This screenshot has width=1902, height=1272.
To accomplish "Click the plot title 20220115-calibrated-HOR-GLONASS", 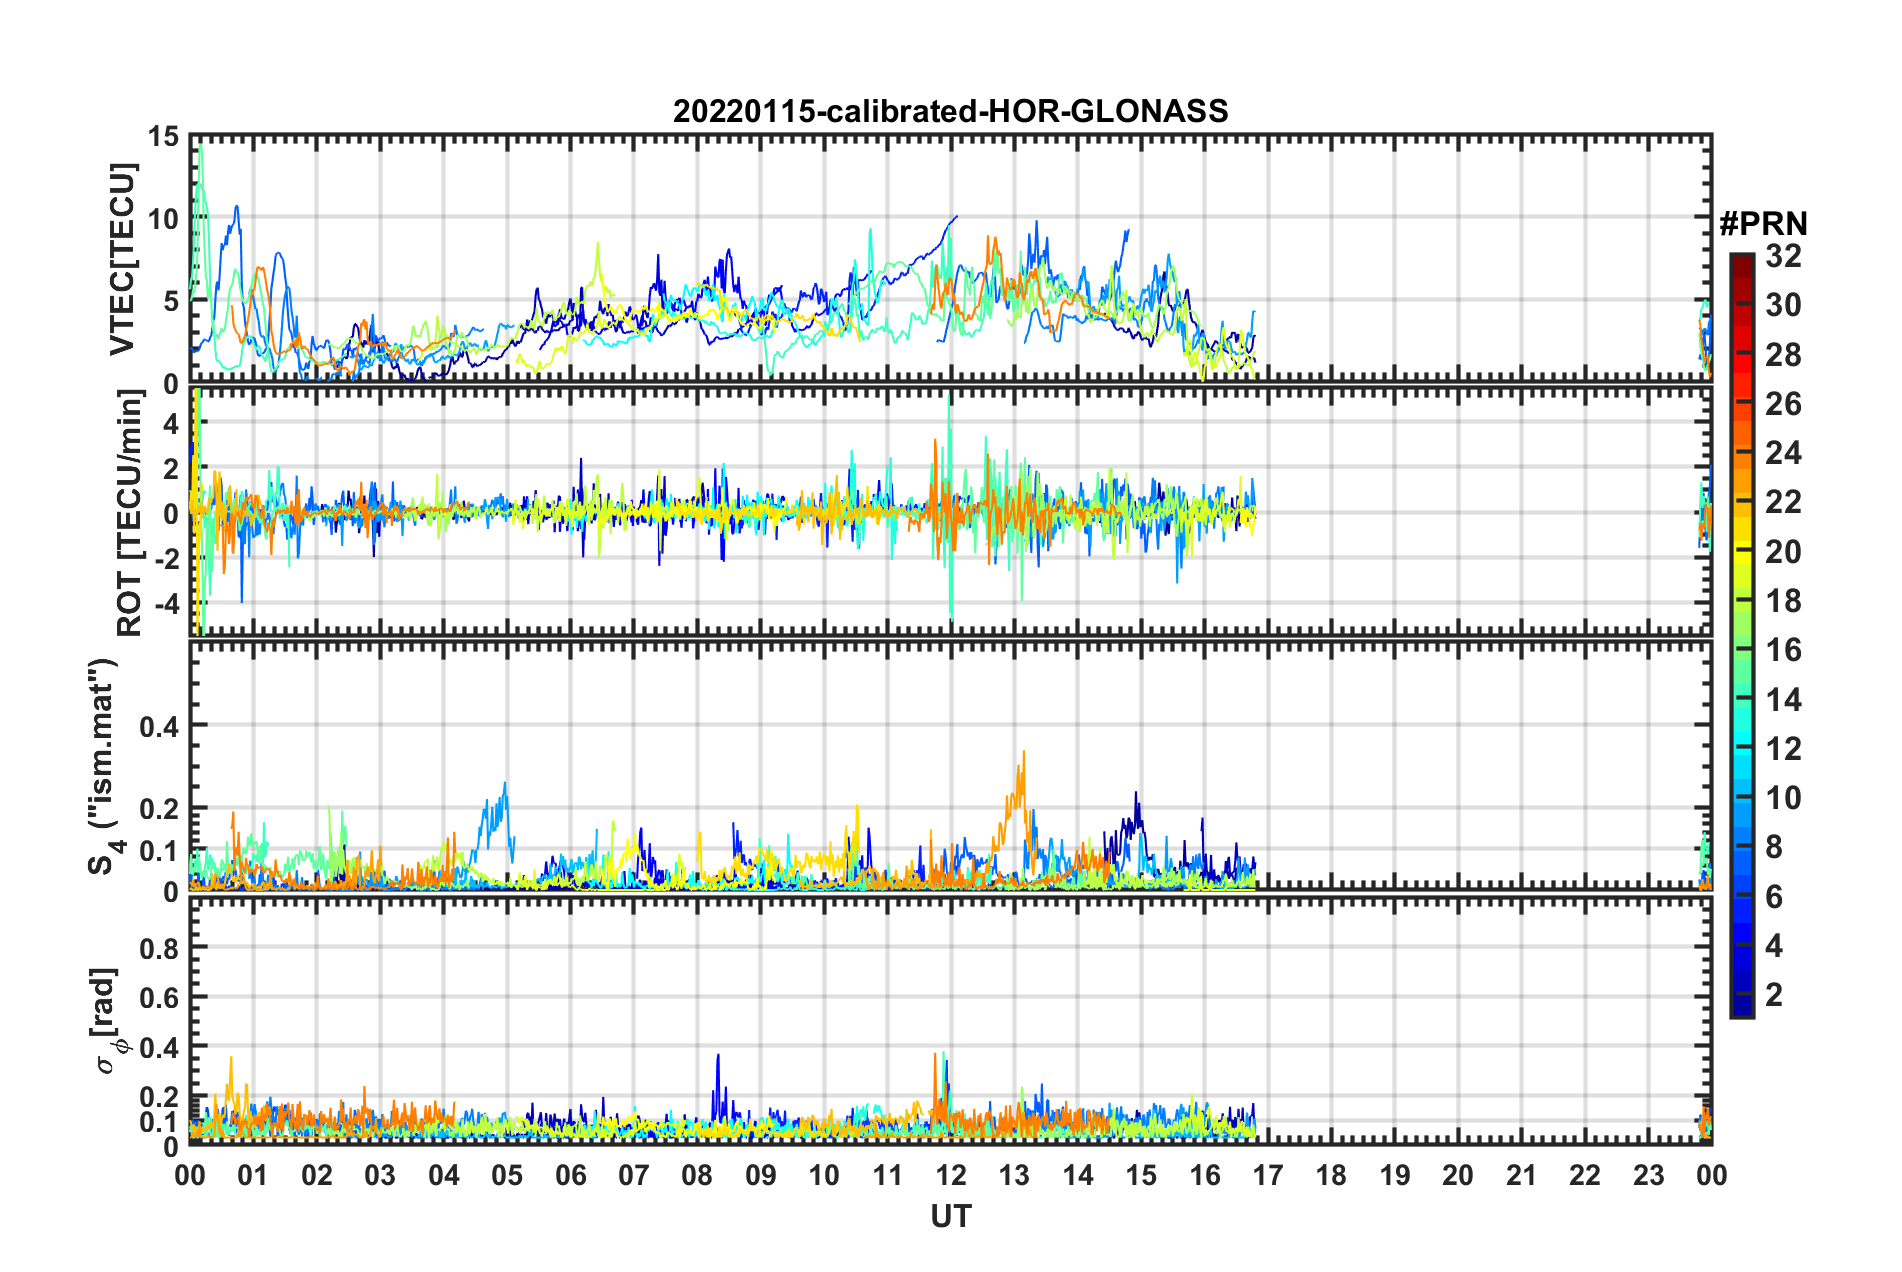I will pyautogui.click(x=950, y=111).
